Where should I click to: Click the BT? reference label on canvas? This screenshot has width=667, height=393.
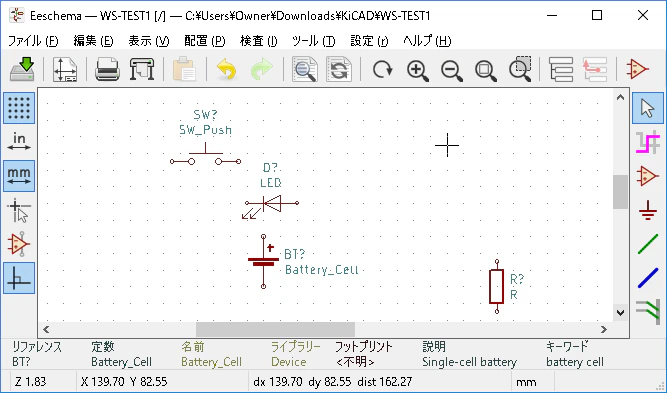294,254
